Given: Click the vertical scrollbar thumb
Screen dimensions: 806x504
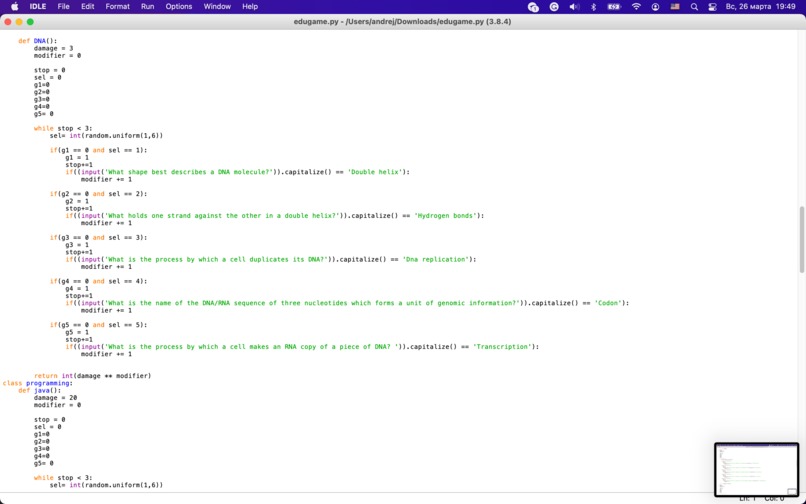Looking at the screenshot, I should point(802,240).
